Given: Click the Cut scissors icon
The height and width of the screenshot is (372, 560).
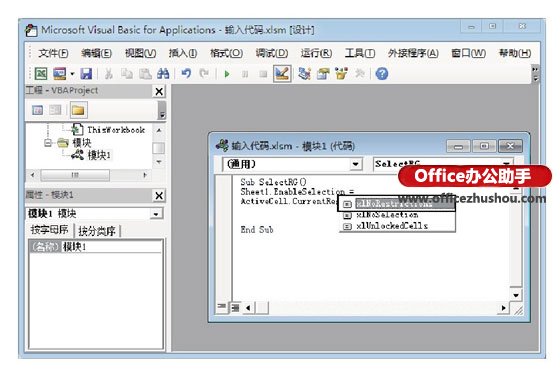Looking at the screenshot, I should (x=109, y=74).
